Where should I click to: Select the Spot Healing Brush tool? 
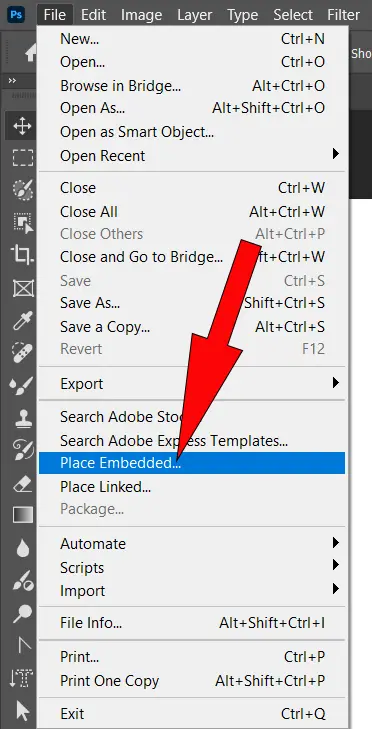pos(22,353)
